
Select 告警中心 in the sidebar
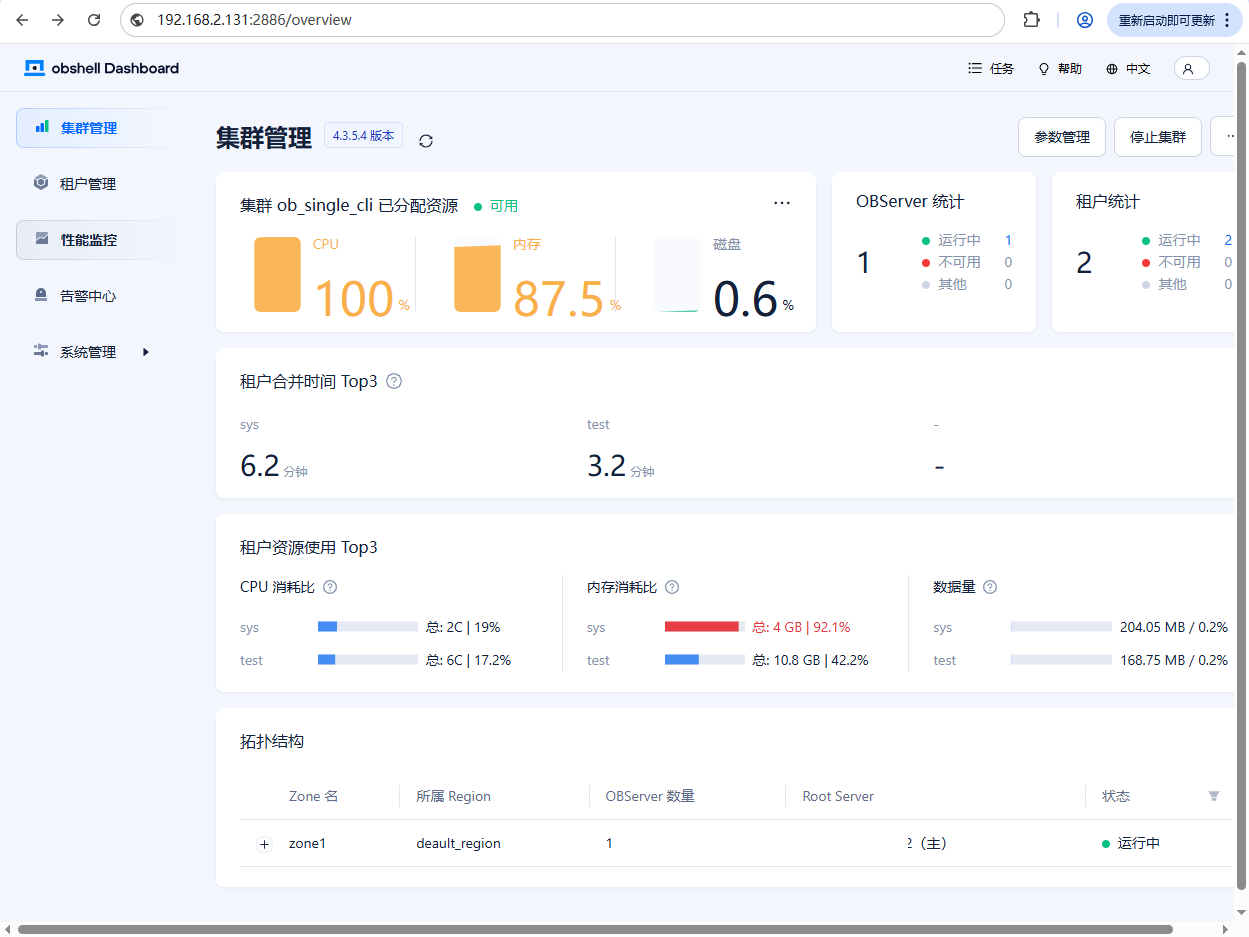(x=88, y=296)
